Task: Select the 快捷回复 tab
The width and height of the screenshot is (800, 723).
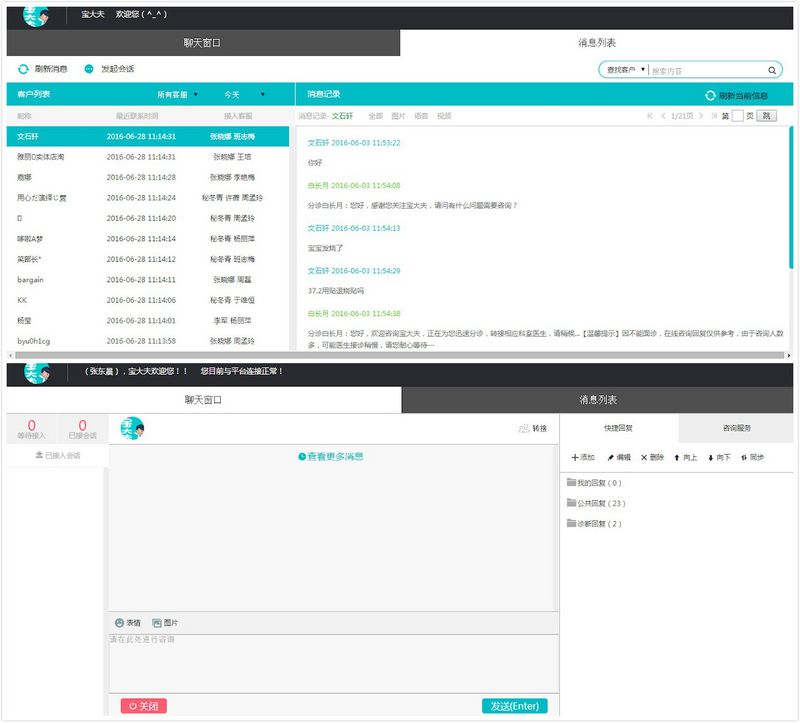Action: coord(619,428)
